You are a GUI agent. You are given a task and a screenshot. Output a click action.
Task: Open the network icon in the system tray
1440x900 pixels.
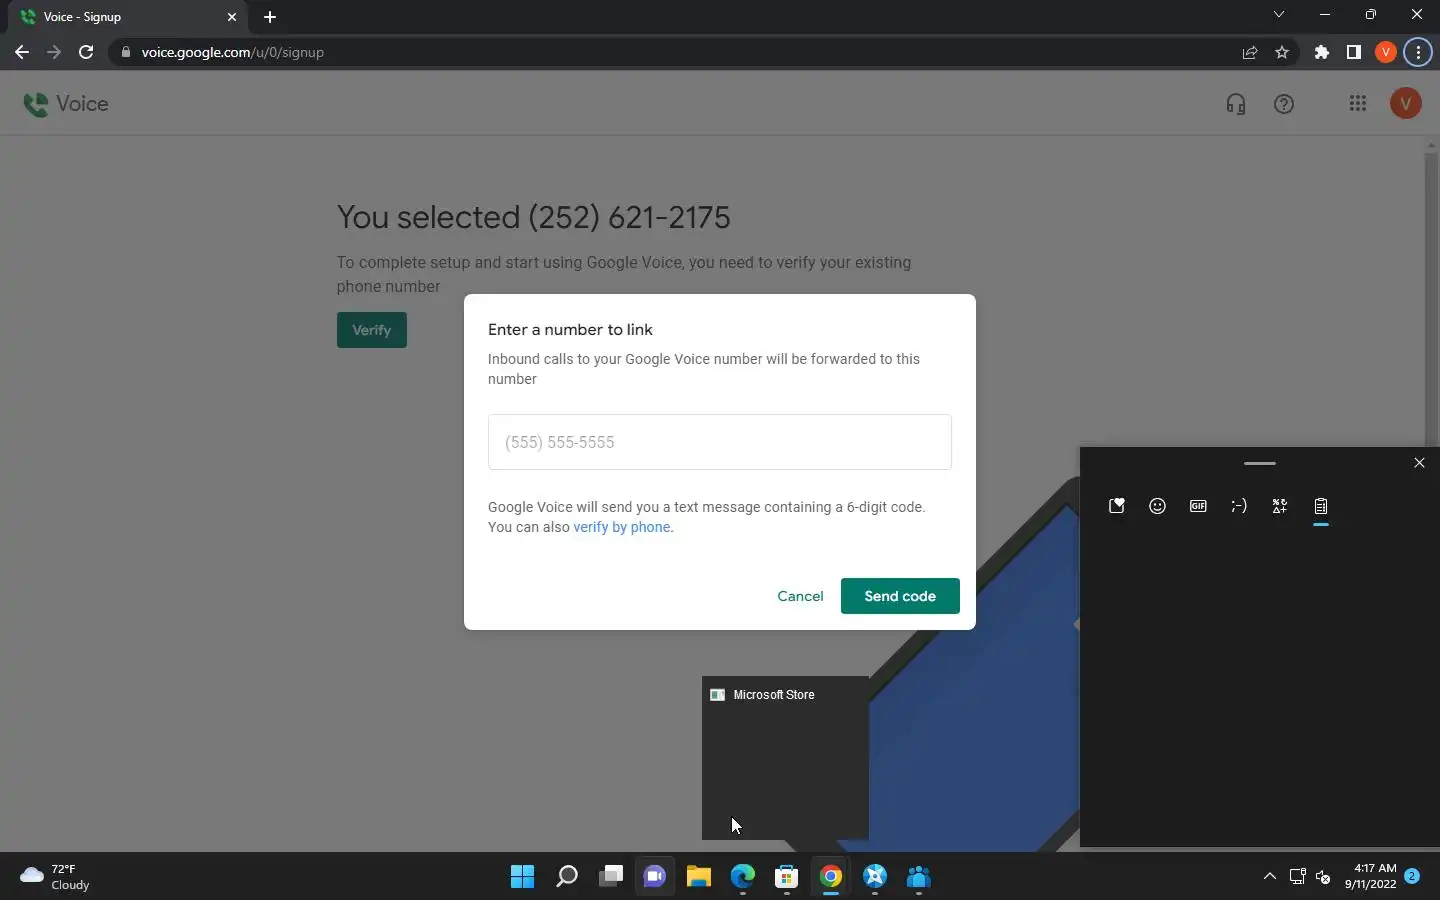1297,877
